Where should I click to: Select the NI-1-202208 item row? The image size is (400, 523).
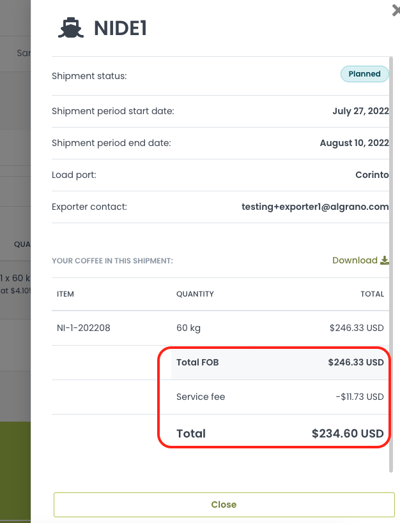tap(220, 328)
